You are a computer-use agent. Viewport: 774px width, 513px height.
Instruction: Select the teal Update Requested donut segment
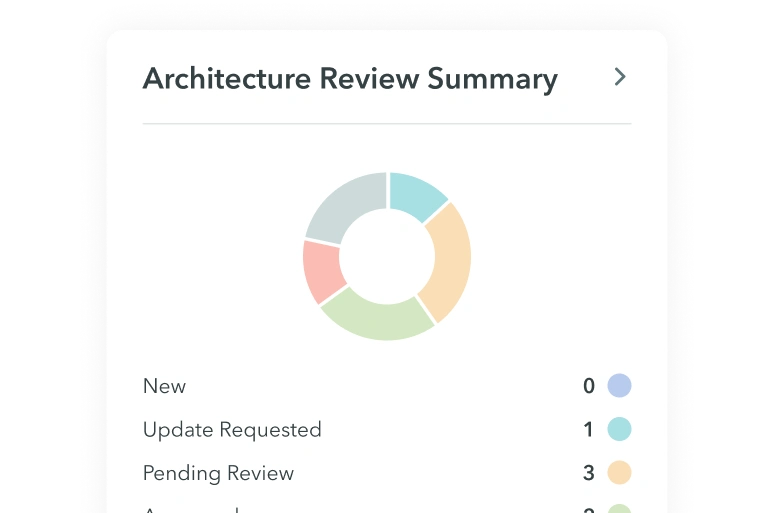(x=416, y=196)
